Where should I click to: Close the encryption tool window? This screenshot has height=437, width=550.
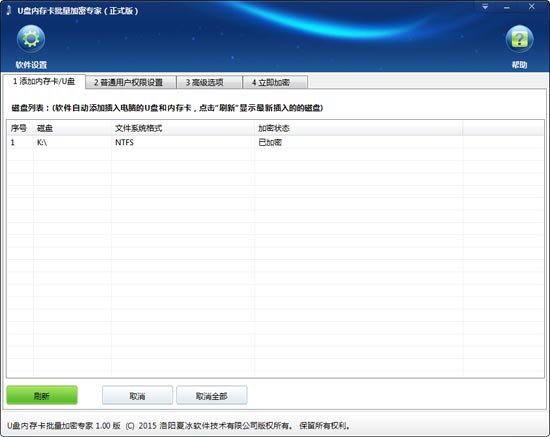click(532, 7)
